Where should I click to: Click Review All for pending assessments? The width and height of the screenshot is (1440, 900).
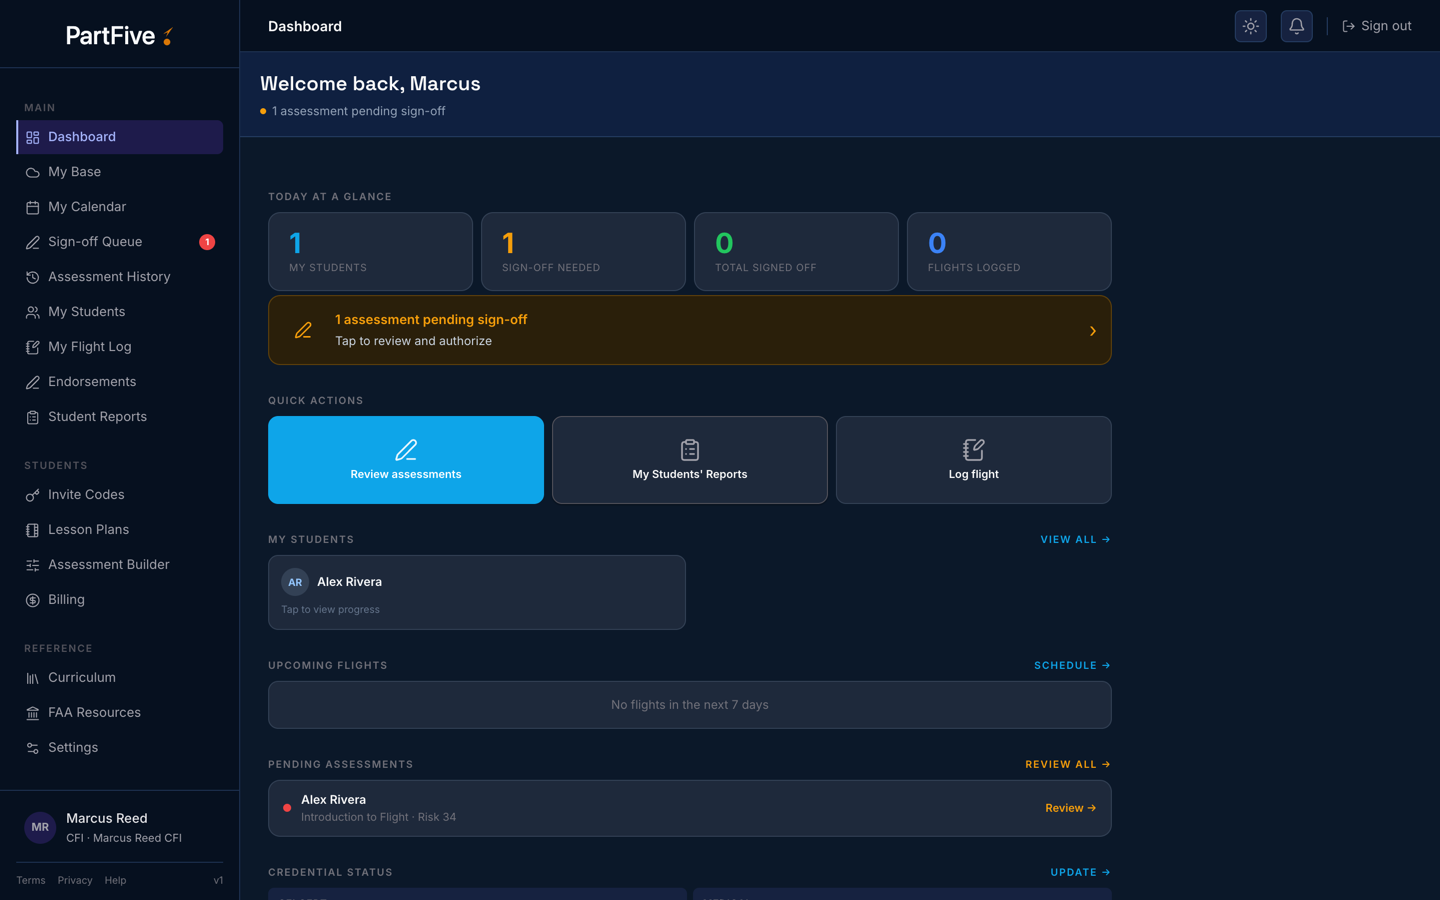click(1068, 765)
